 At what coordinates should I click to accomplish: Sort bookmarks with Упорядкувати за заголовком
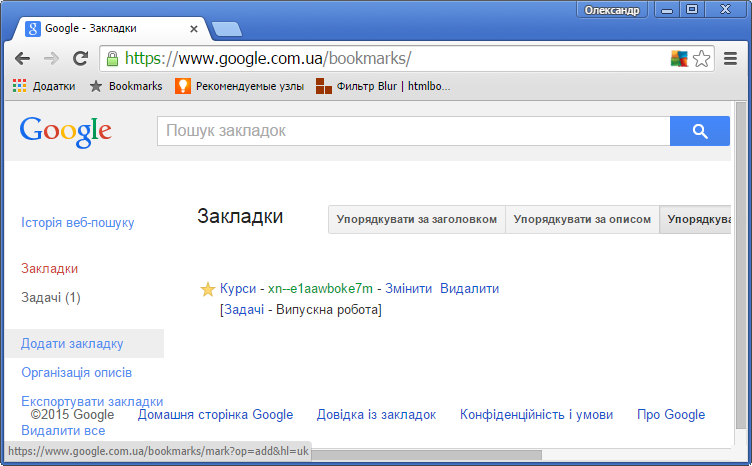coord(416,219)
